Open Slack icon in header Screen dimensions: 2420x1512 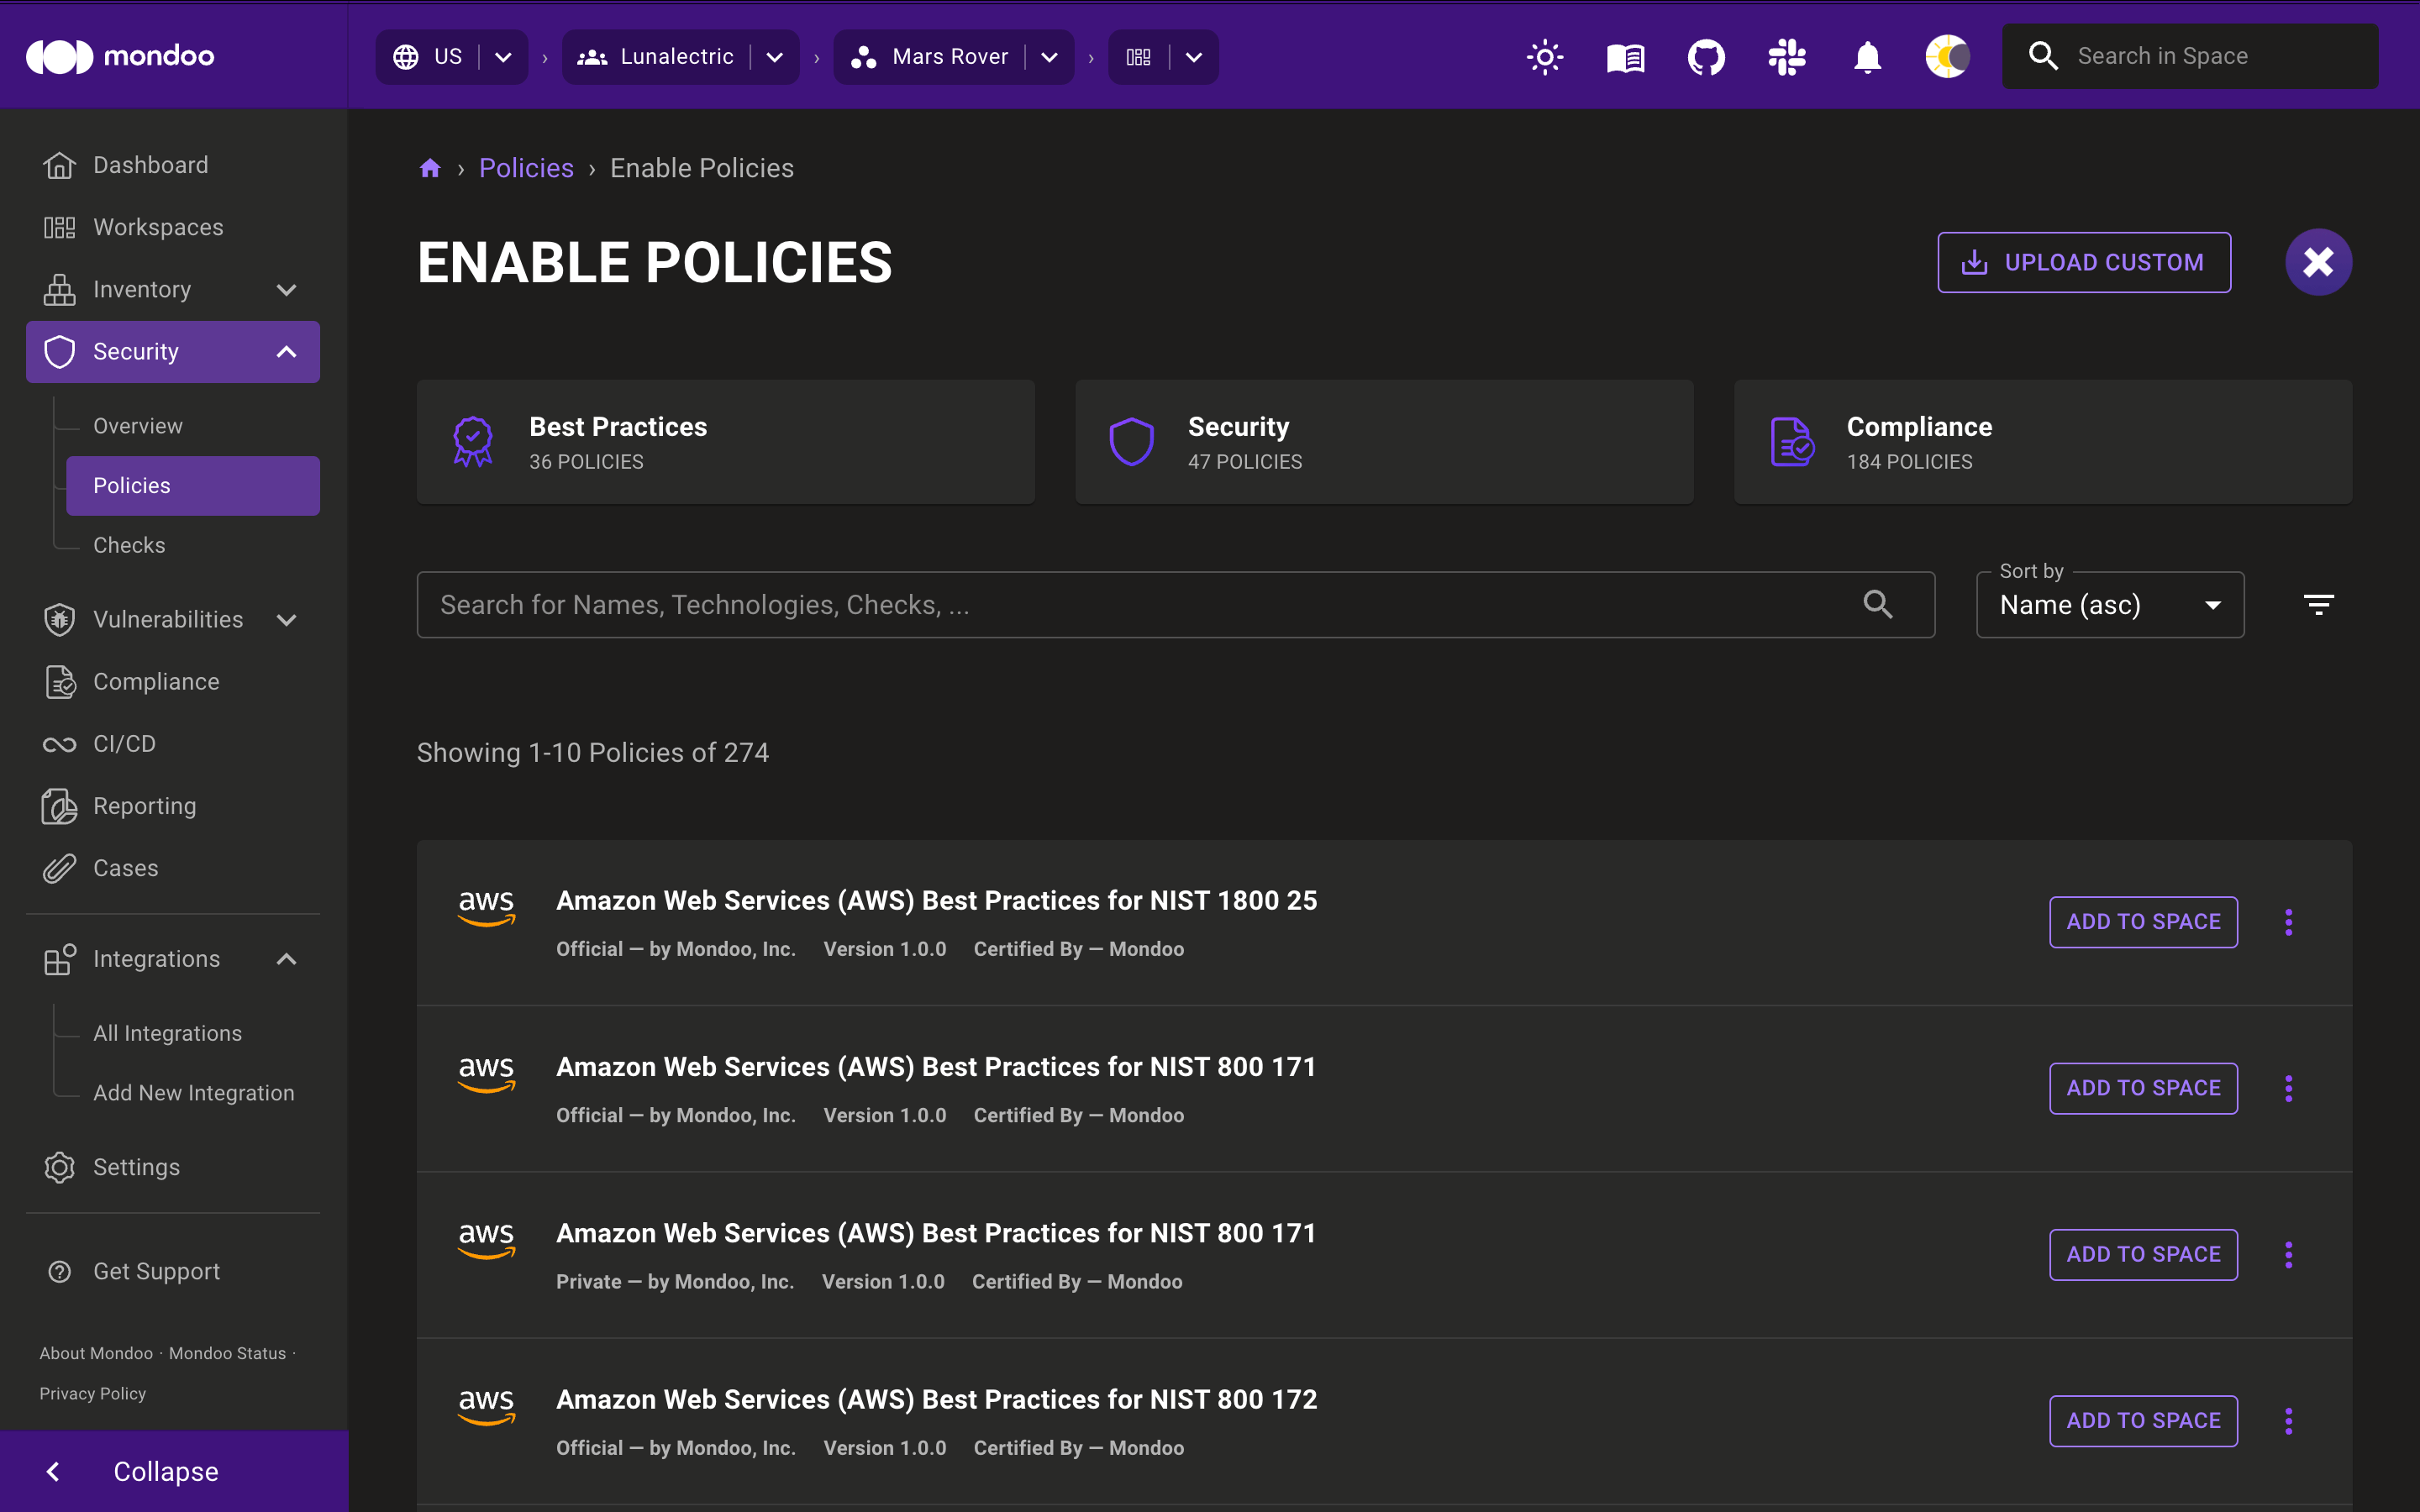pyautogui.click(x=1786, y=57)
